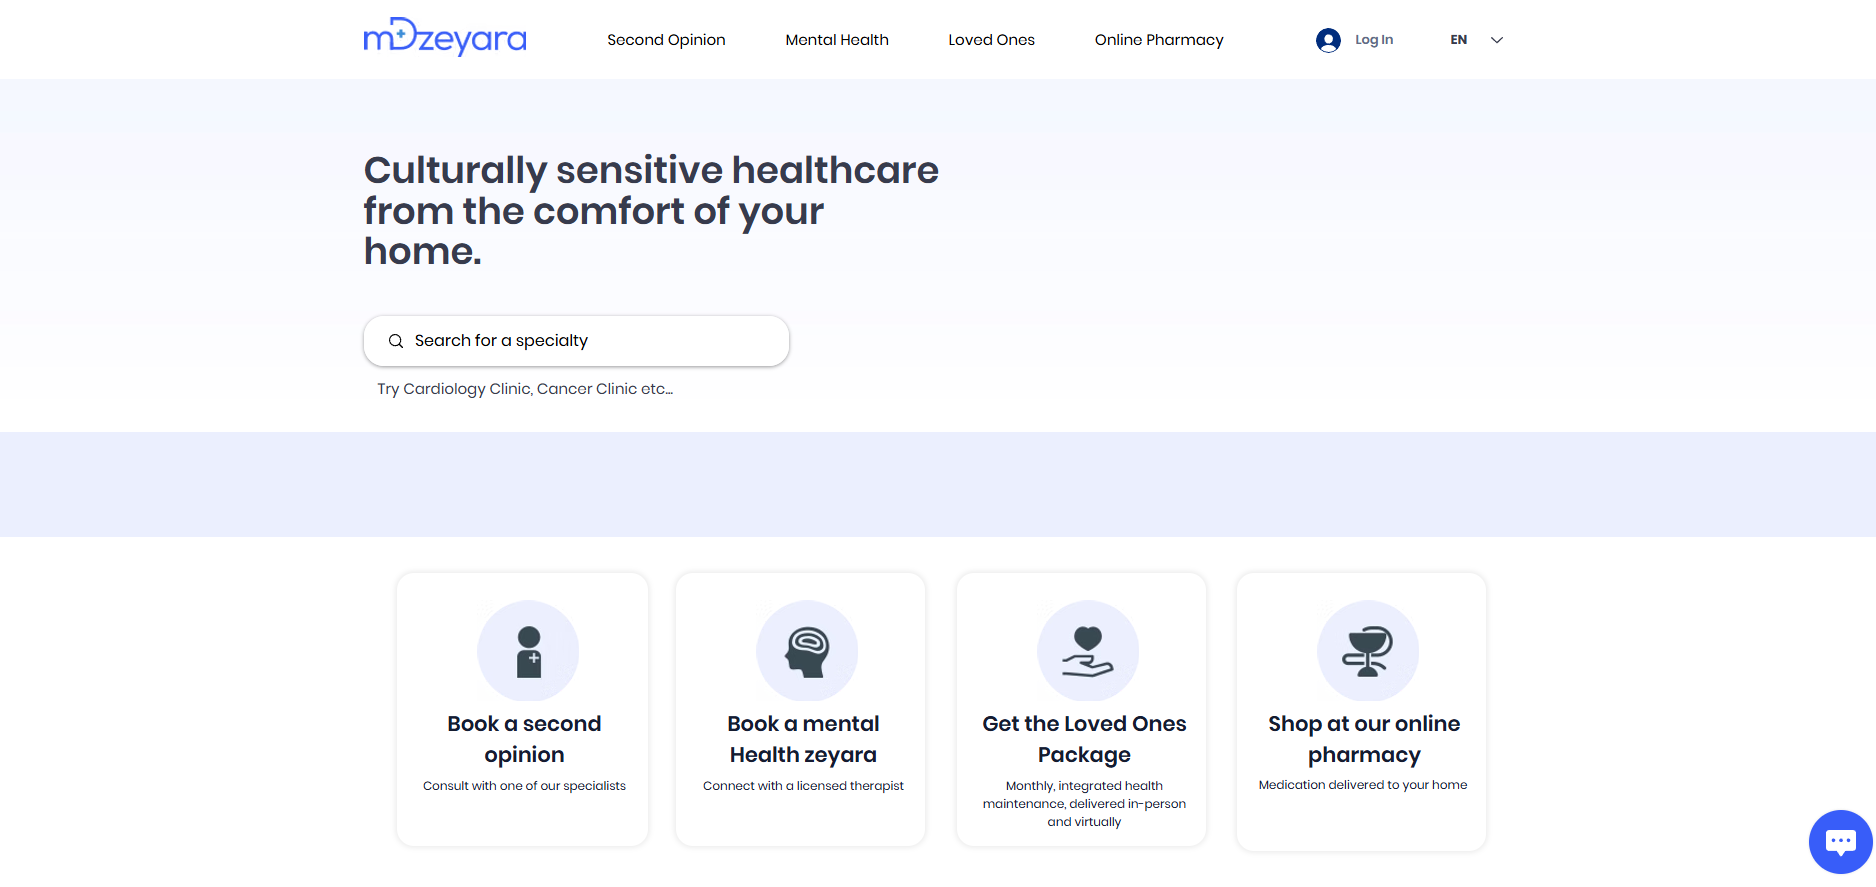Focus the Search for a specialty field

tap(576, 341)
